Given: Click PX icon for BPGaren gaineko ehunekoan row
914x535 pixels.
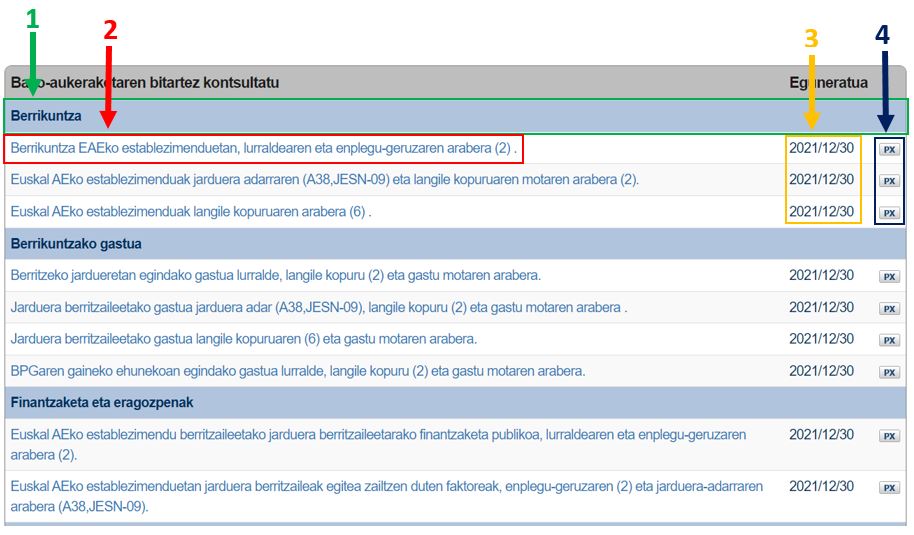Looking at the screenshot, I should 889,372.
